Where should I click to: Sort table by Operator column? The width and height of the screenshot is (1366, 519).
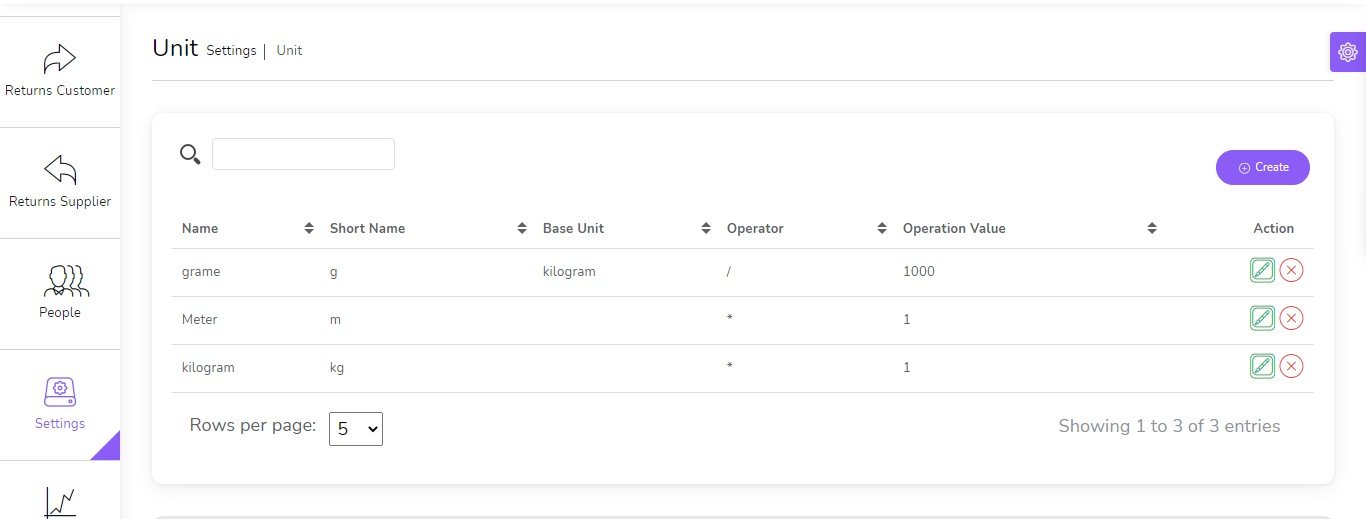882,228
